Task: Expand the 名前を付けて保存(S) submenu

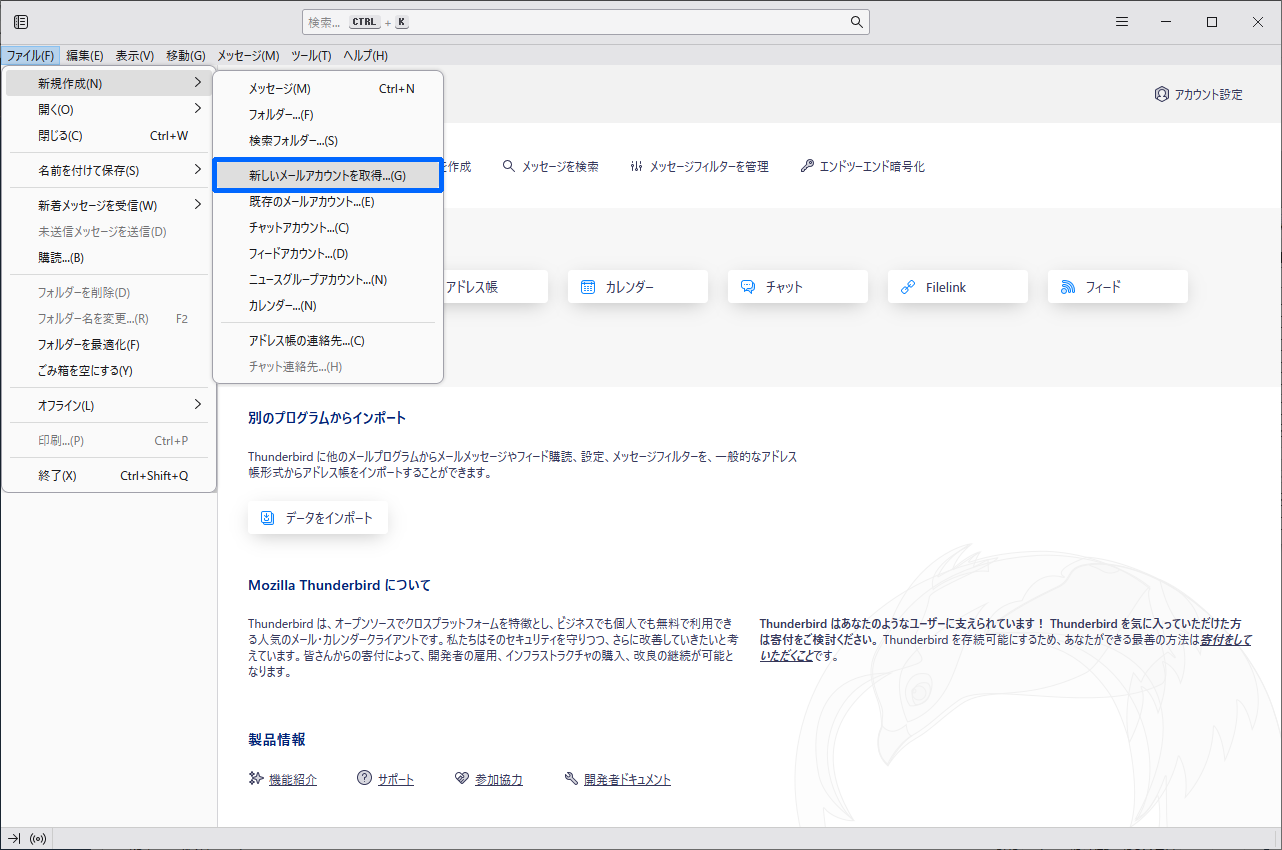Action: coord(111,171)
